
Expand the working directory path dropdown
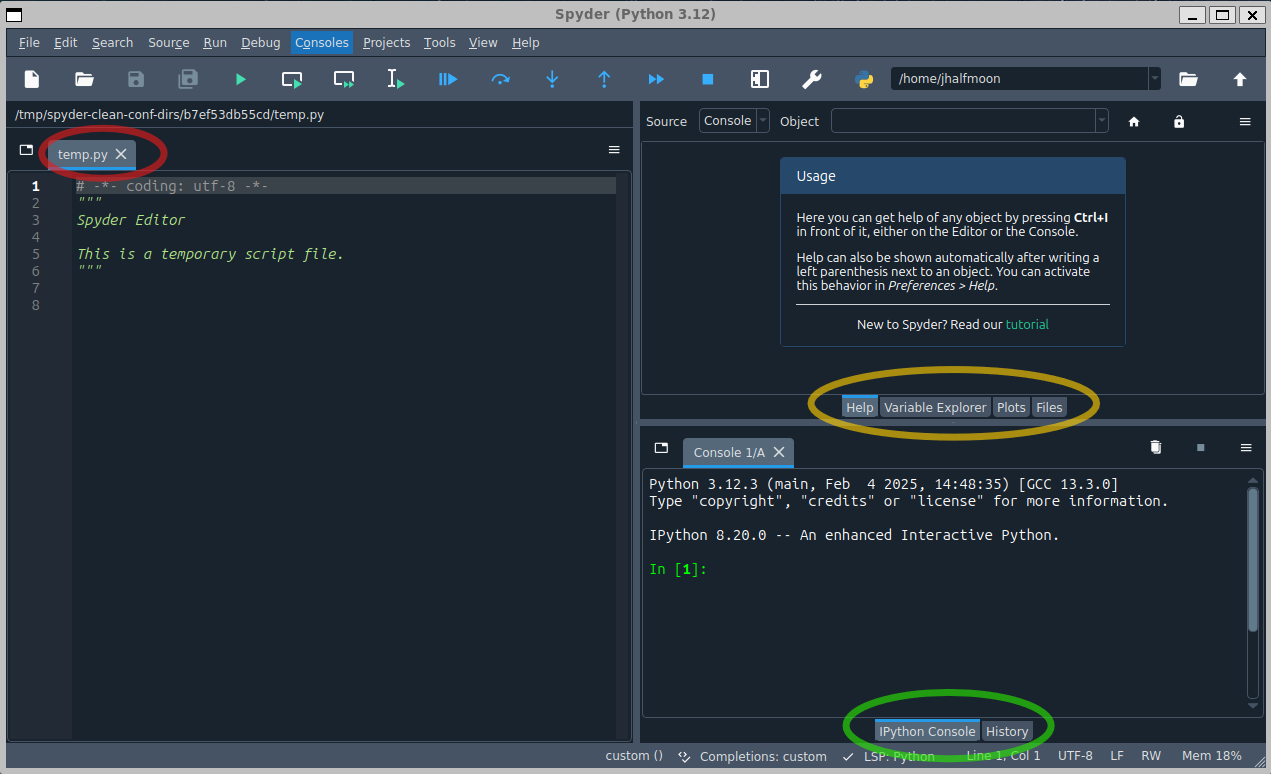tap(1155, 79)
